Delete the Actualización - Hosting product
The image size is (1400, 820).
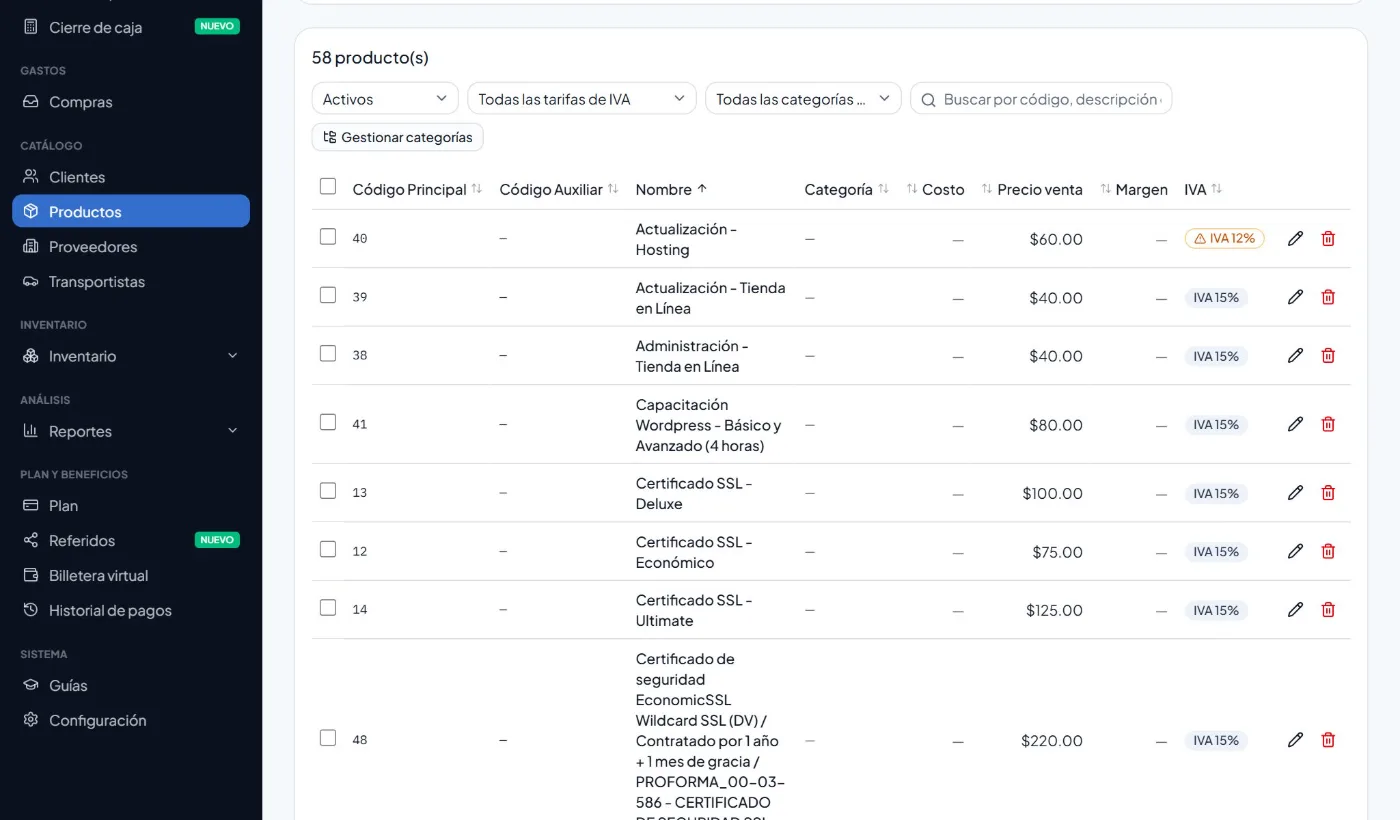pyautogui.click(x=1328, y=238)
